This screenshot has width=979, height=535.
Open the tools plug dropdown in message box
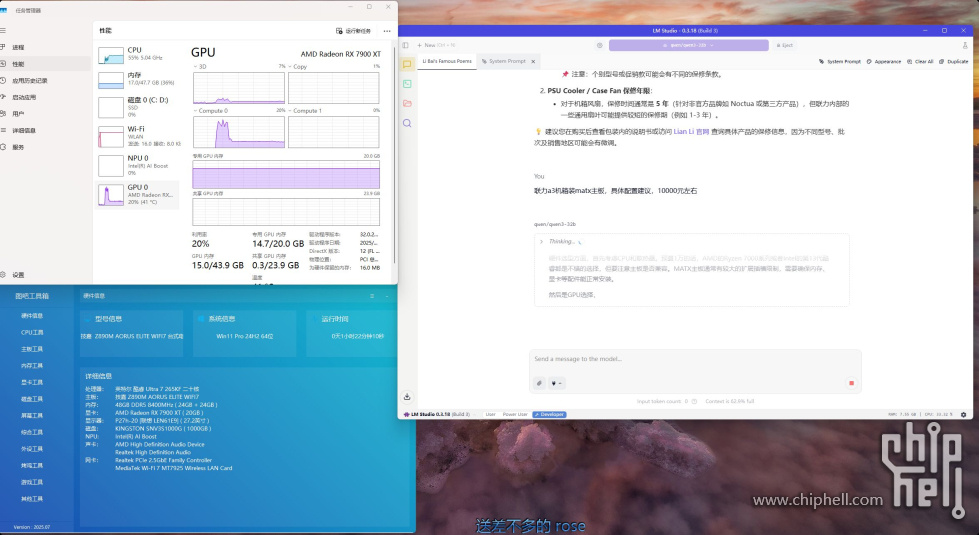pyautogui.click(x=556, y=383)
